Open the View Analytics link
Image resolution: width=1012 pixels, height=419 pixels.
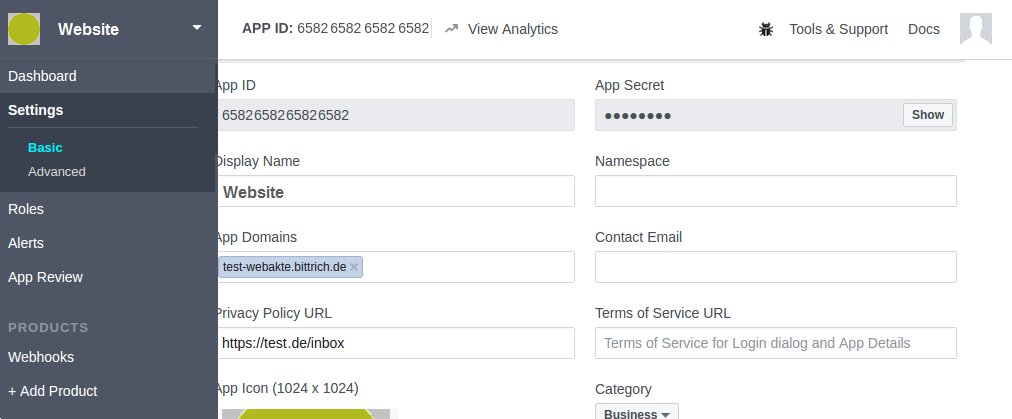pos(512,29)
